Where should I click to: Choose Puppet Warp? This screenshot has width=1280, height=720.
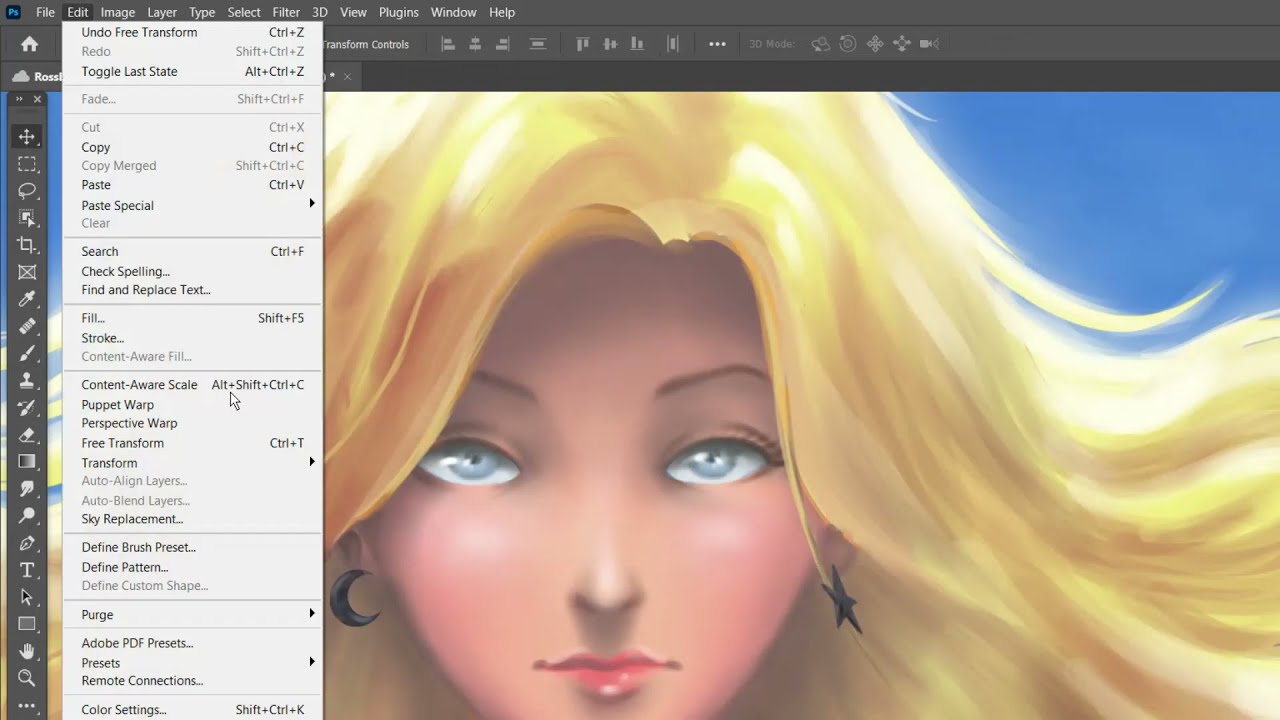(193, 405)
